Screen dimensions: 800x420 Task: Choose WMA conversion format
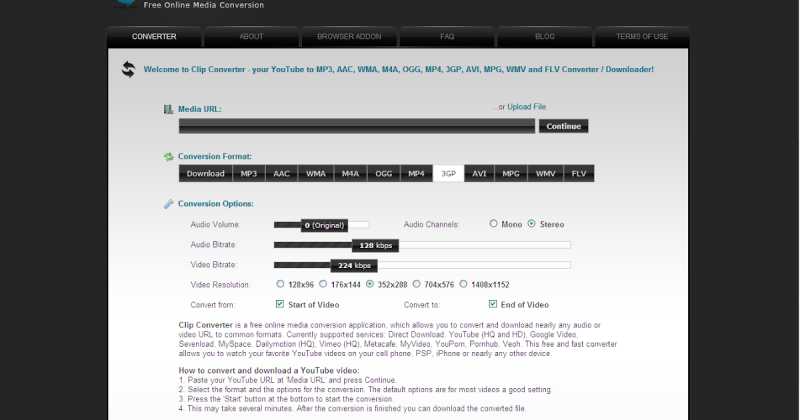316,174
